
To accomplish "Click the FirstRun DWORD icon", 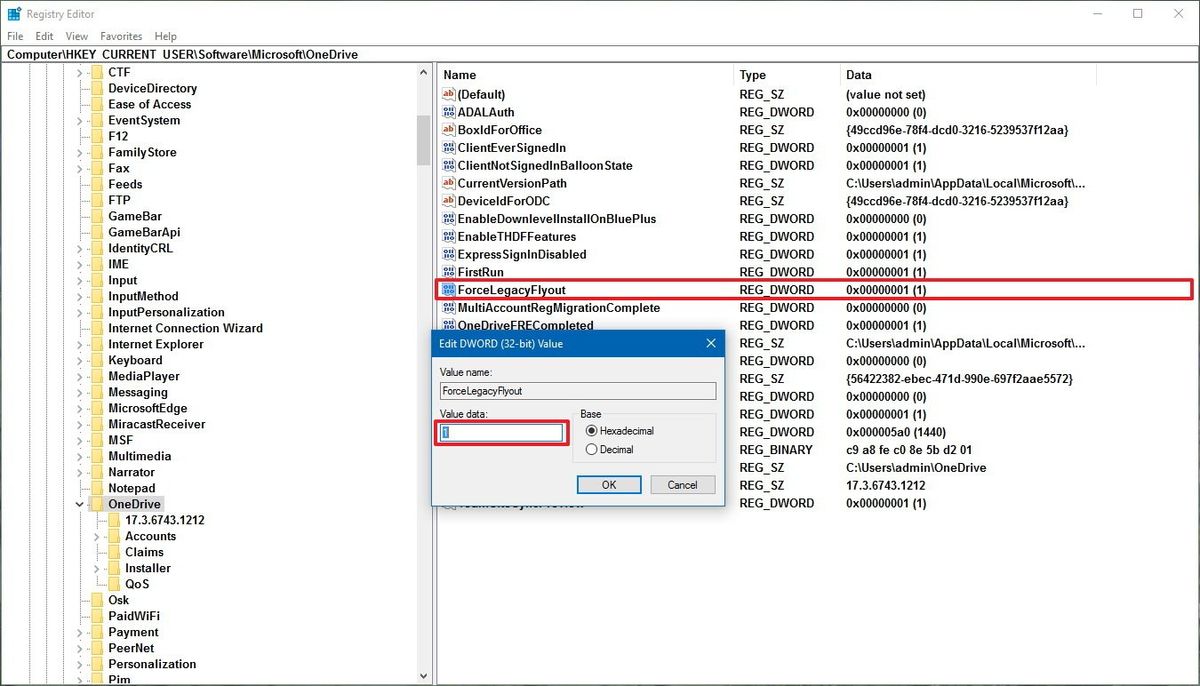I will pos(449,272).
